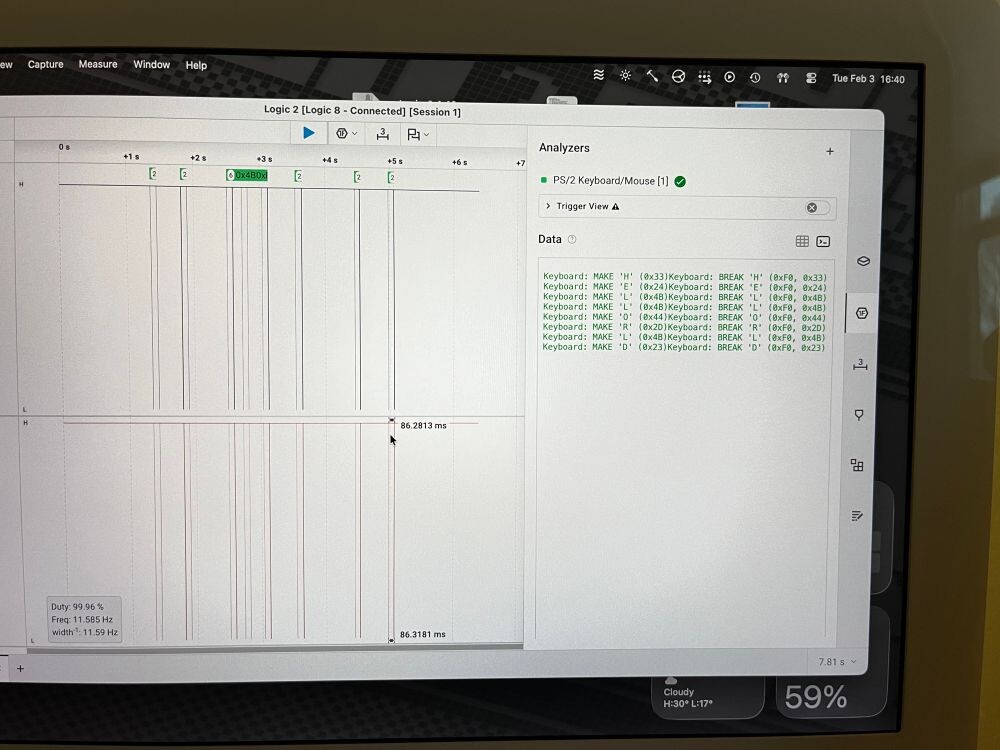
Task: Toggle the PS/2 Keyboard/Mouse green checkmark
Action: [680, 181]
